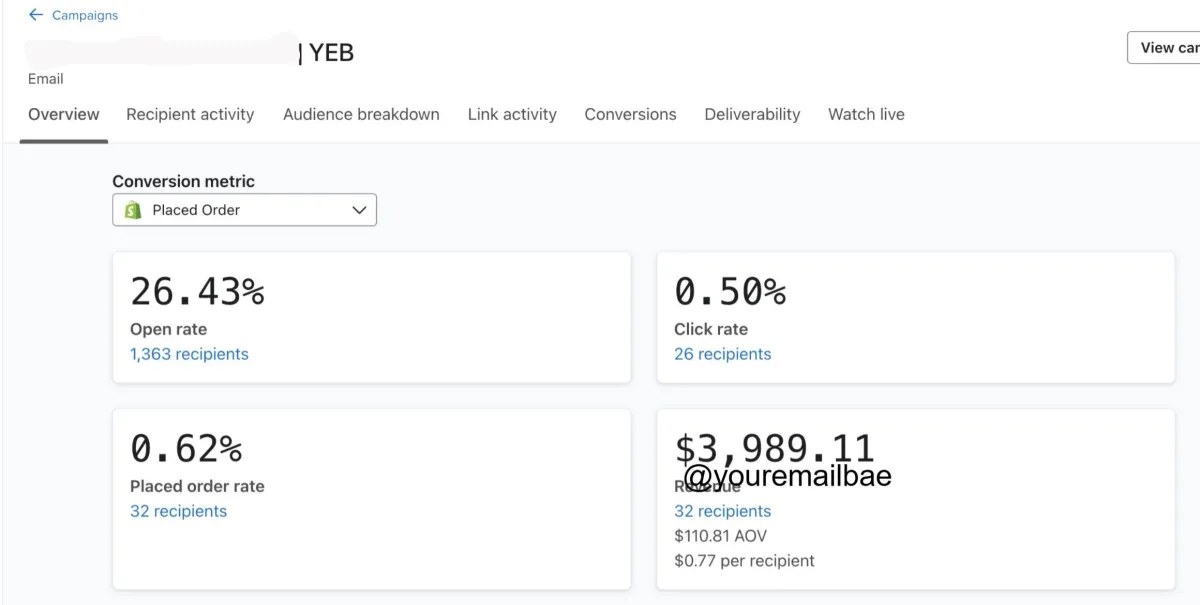
Task: Open the 26 recipients click rate link
Action: click(722, 354)
